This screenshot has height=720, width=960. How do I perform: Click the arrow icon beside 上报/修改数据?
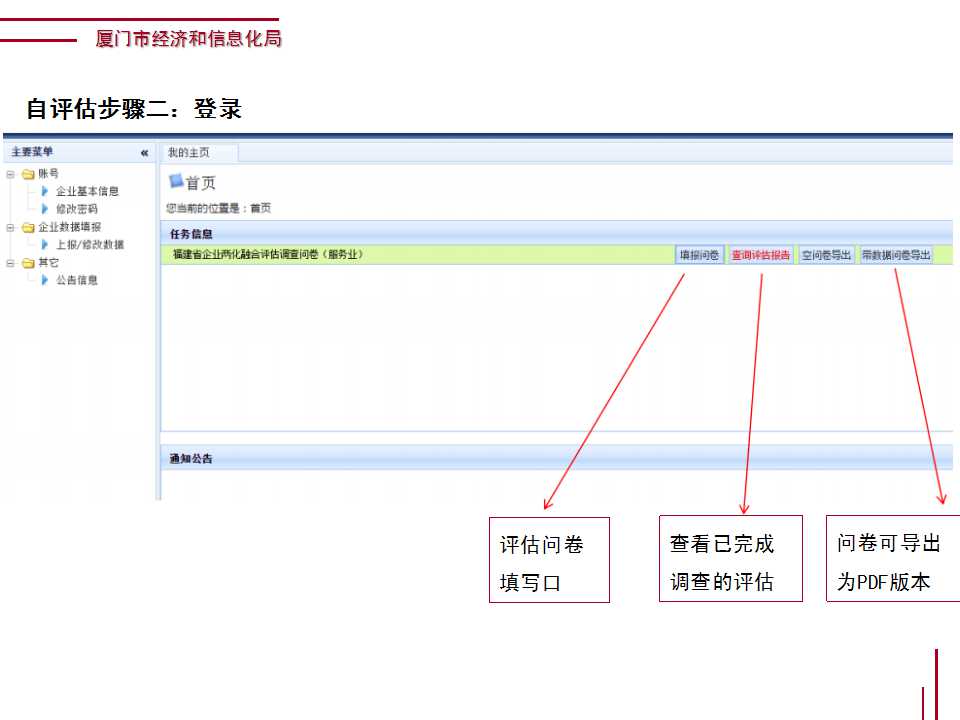click(x=45, y=245)
